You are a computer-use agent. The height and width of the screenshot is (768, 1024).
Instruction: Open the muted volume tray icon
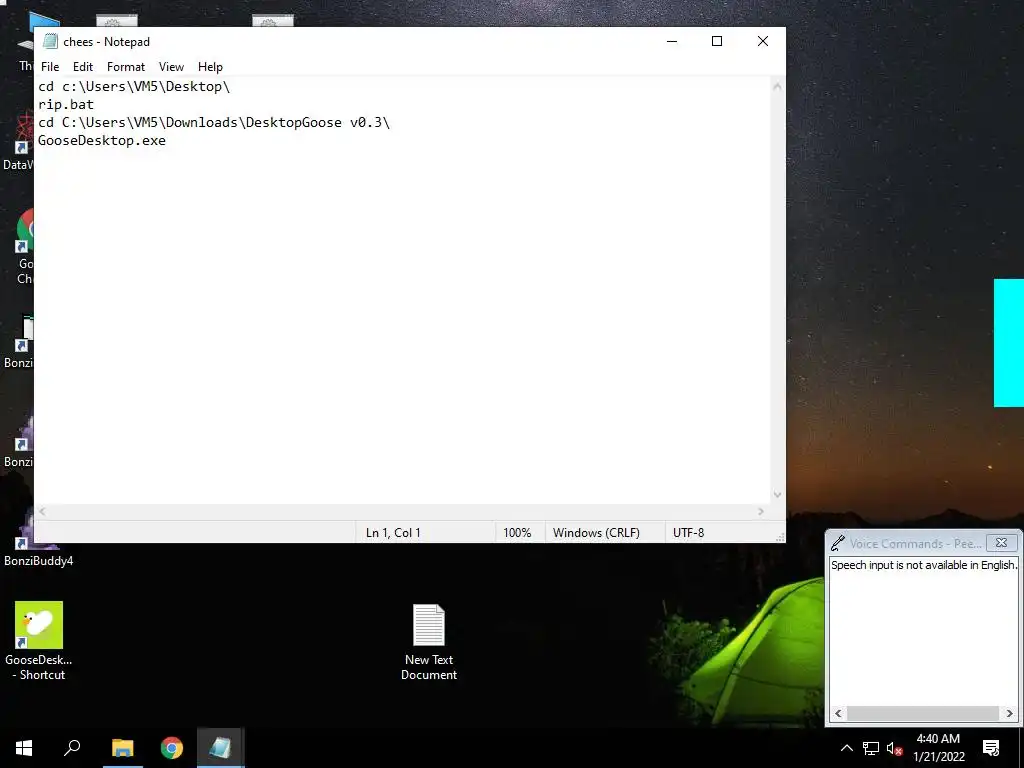tap(894, 748)
